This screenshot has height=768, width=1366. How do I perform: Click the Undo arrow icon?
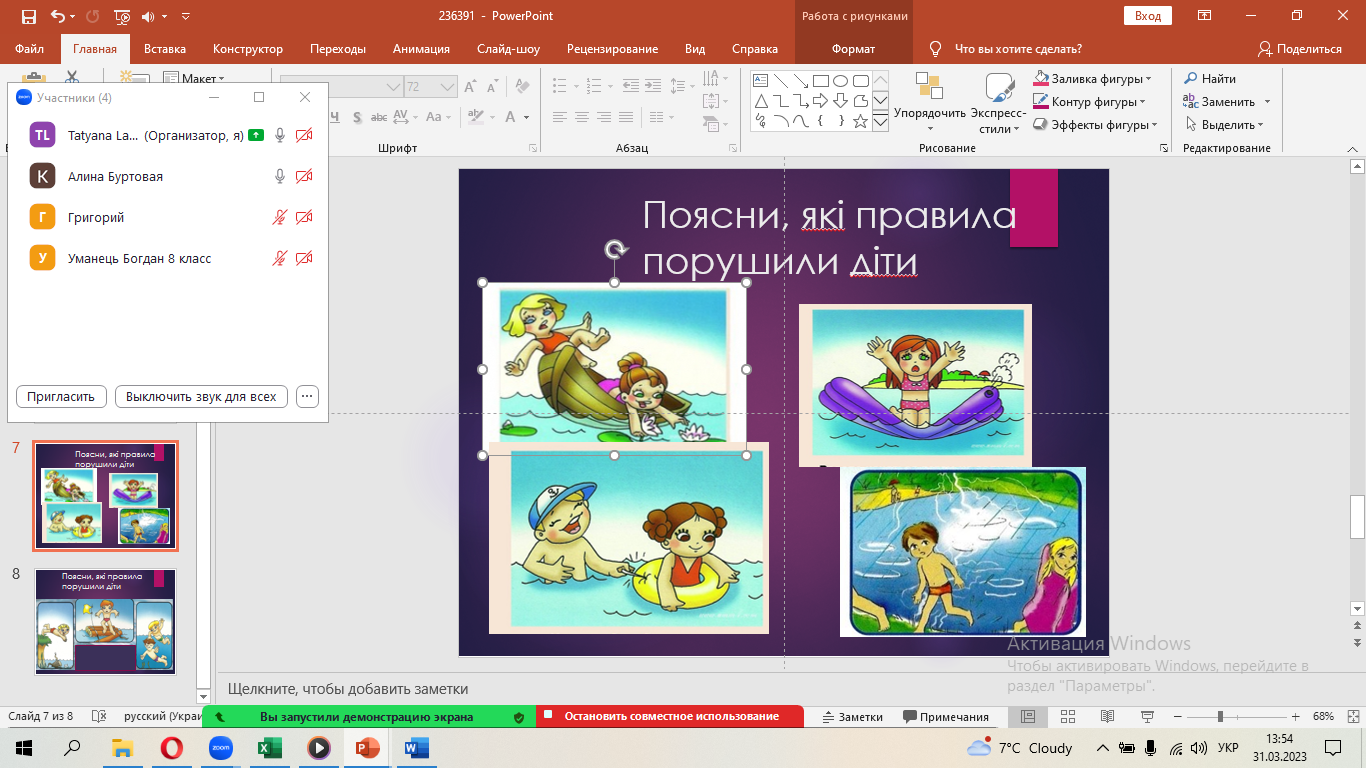[x=57, y=16]
